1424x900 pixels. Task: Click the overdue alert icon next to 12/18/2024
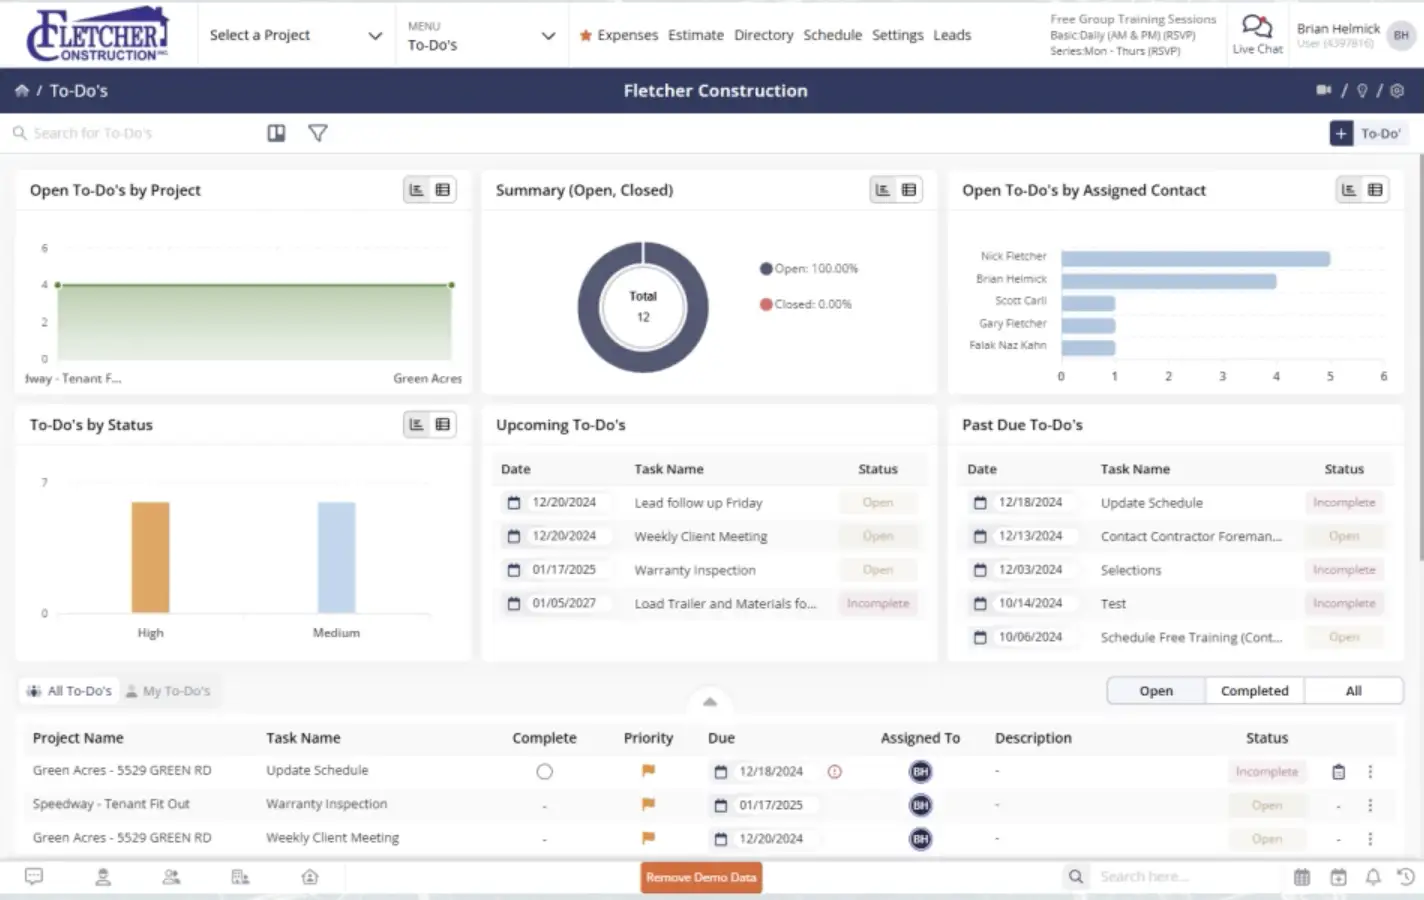click(x=835, y=772)
